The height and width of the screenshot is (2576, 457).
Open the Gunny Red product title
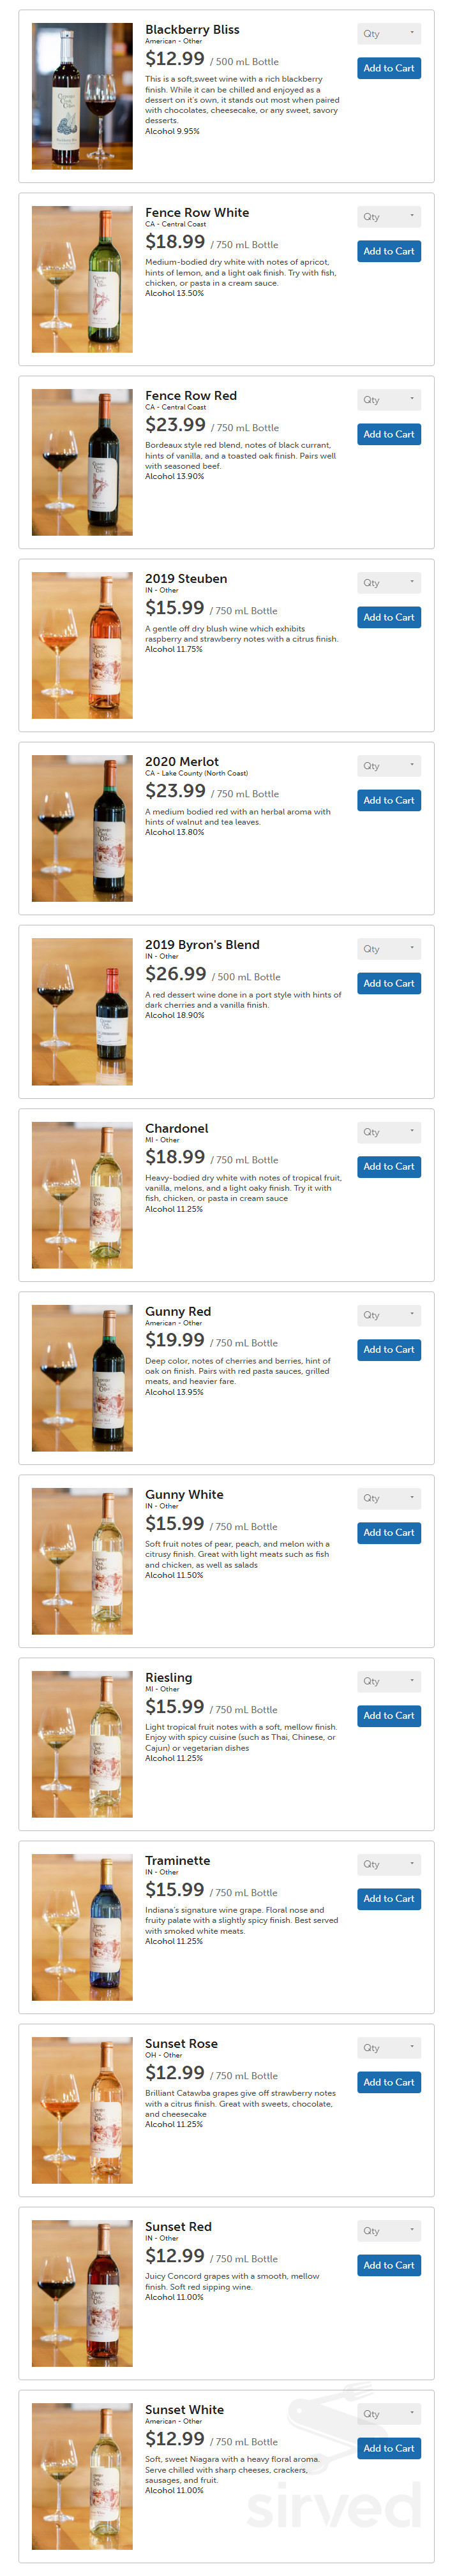(178, 1311)
